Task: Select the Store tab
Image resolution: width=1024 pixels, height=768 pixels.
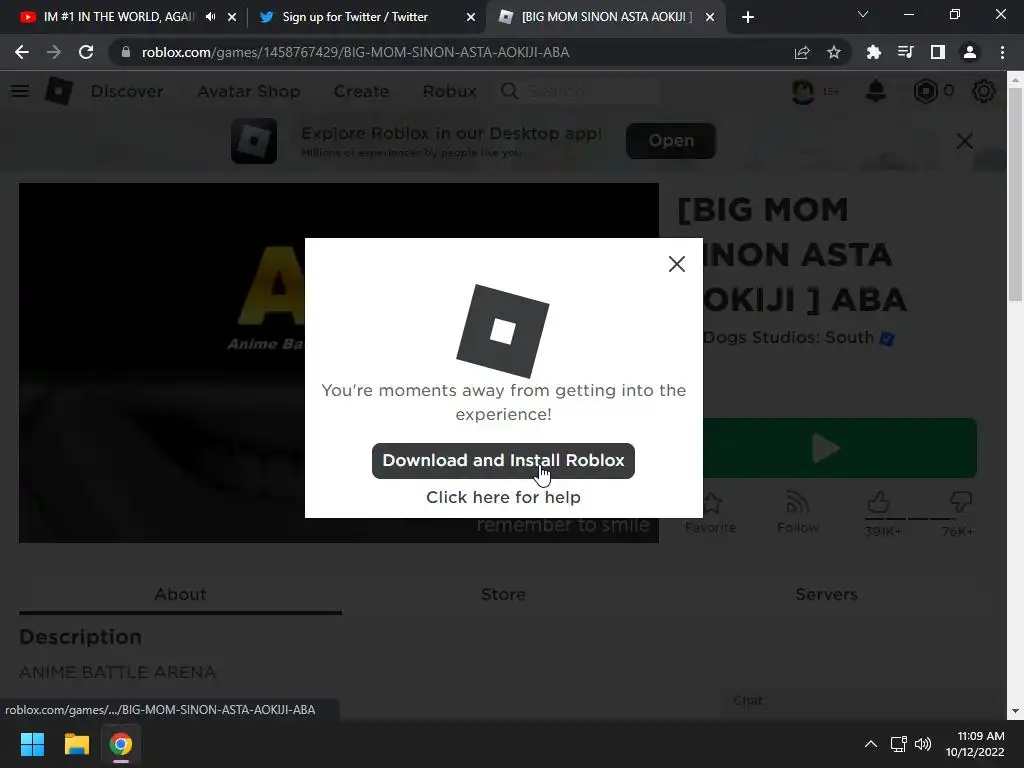Action: [x=504, y=594]
